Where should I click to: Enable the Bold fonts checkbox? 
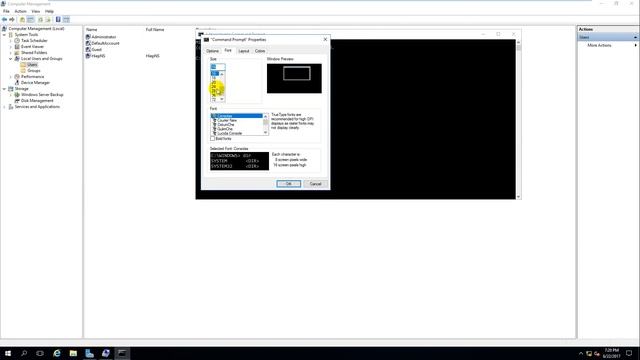(213, 139)
